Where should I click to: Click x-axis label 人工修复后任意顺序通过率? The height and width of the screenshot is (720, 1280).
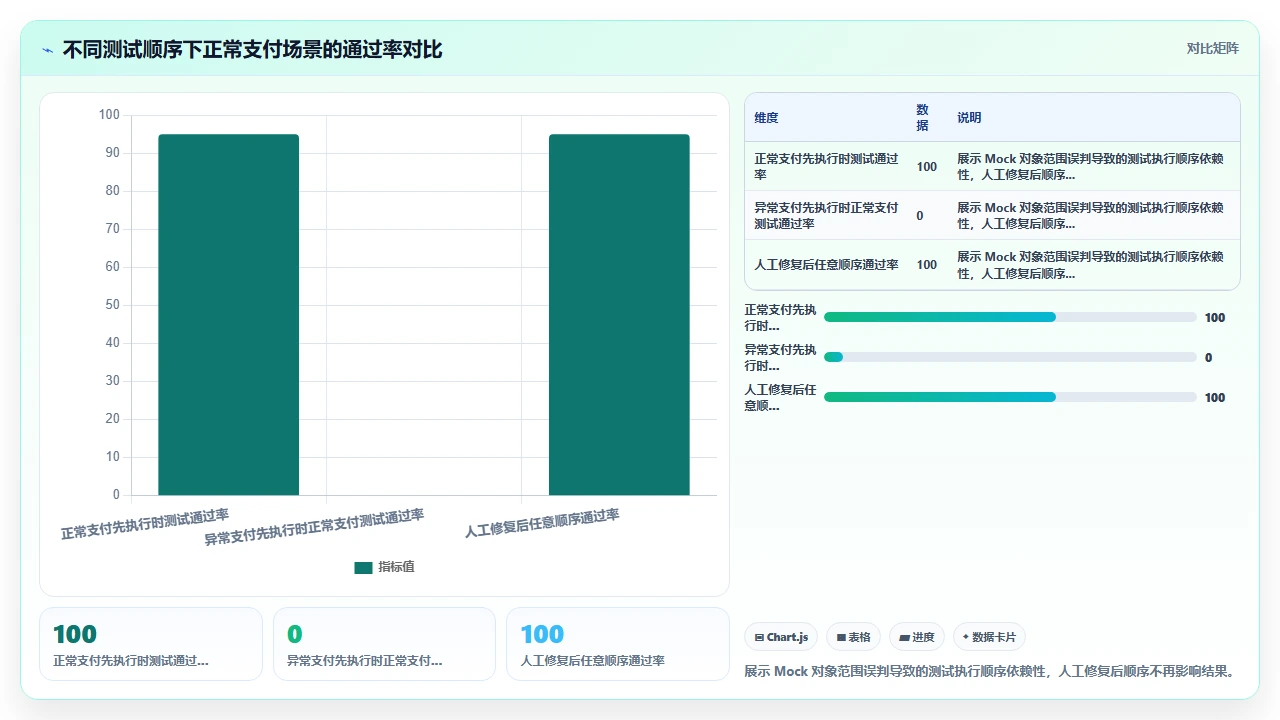(542, 523)
